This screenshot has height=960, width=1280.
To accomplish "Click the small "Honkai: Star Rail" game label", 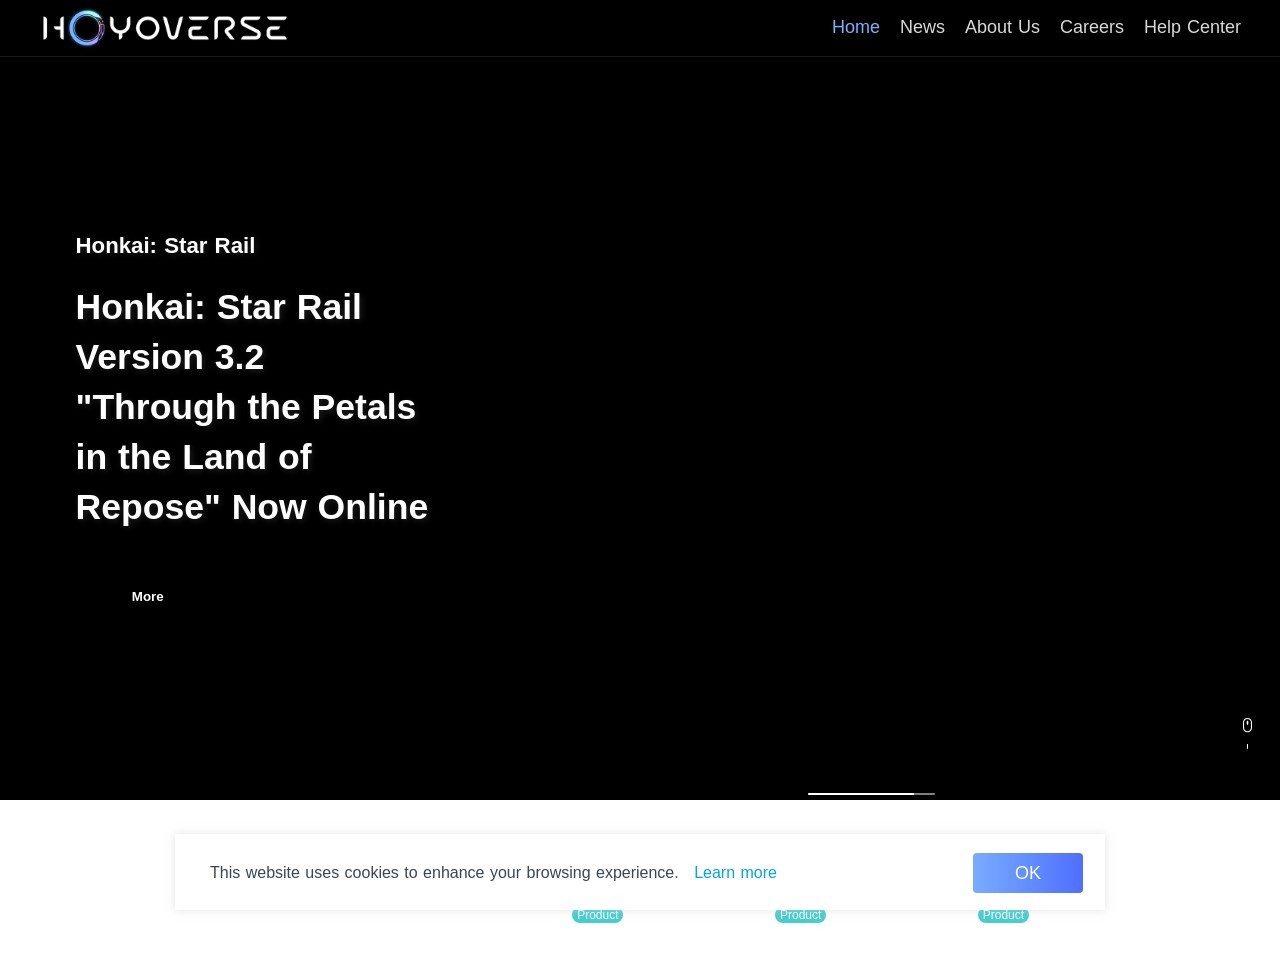I will point(165,245).
